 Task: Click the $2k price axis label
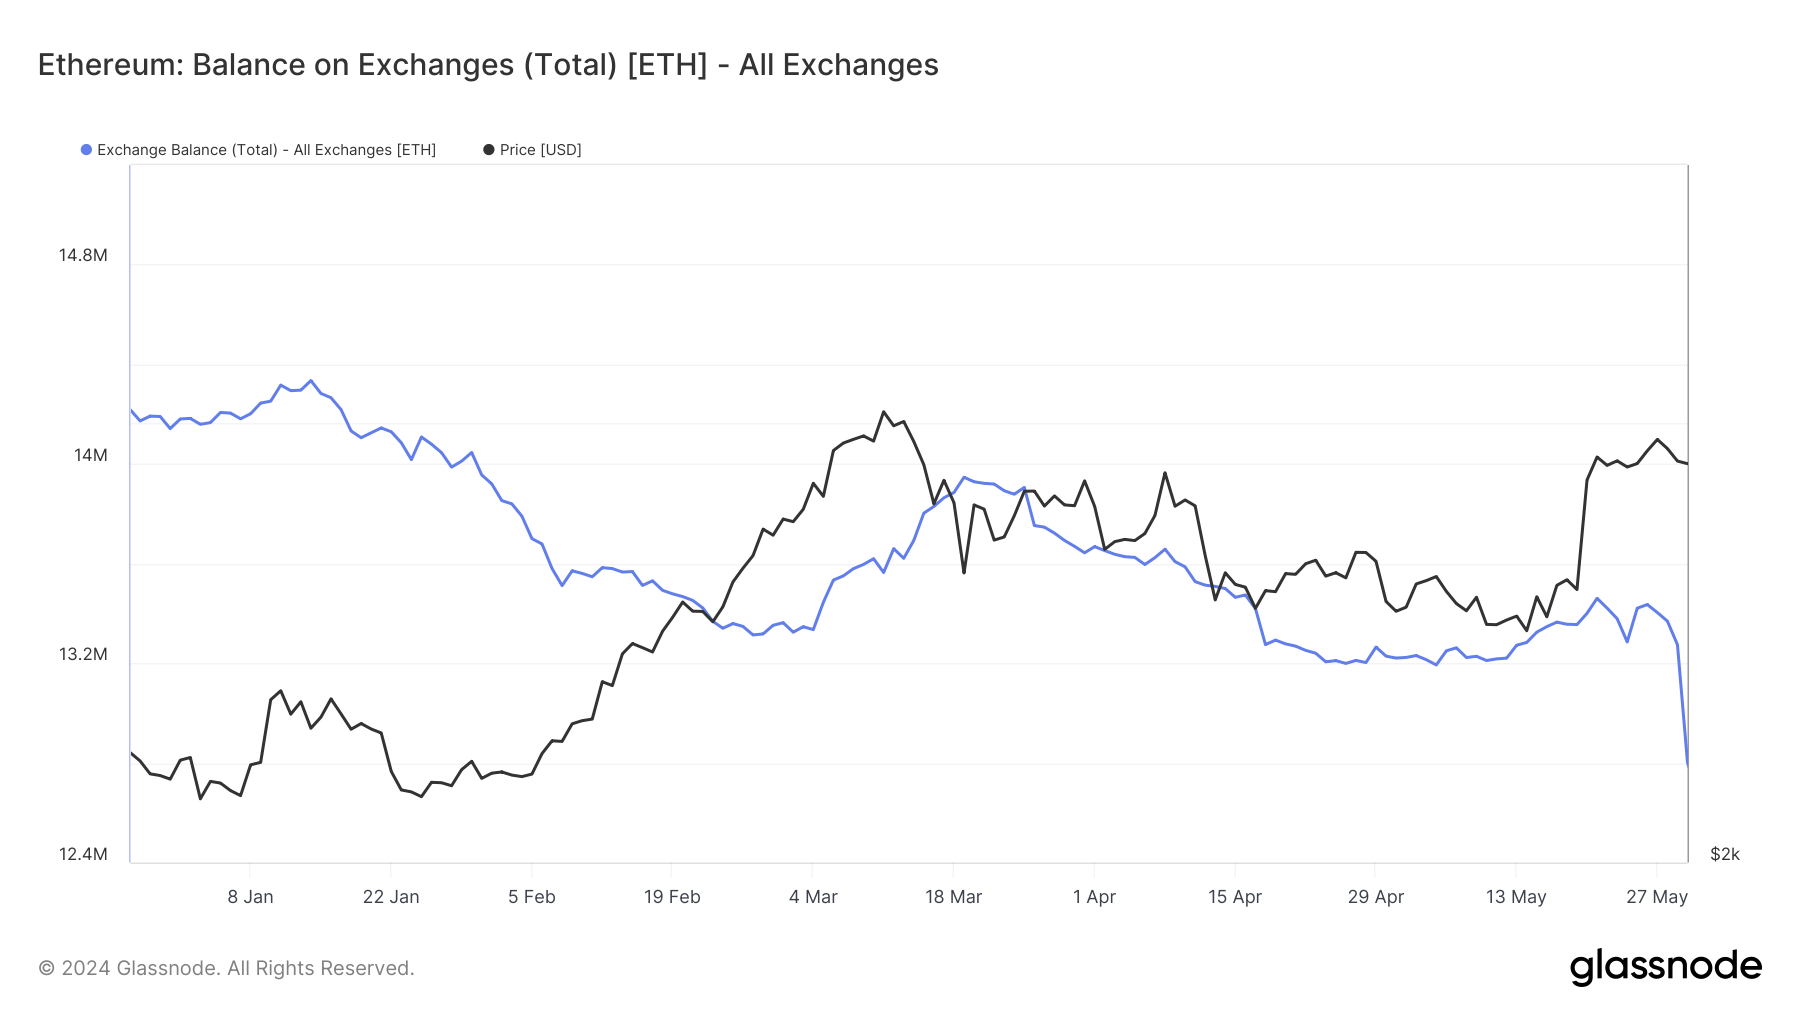tap(1725, 854)
